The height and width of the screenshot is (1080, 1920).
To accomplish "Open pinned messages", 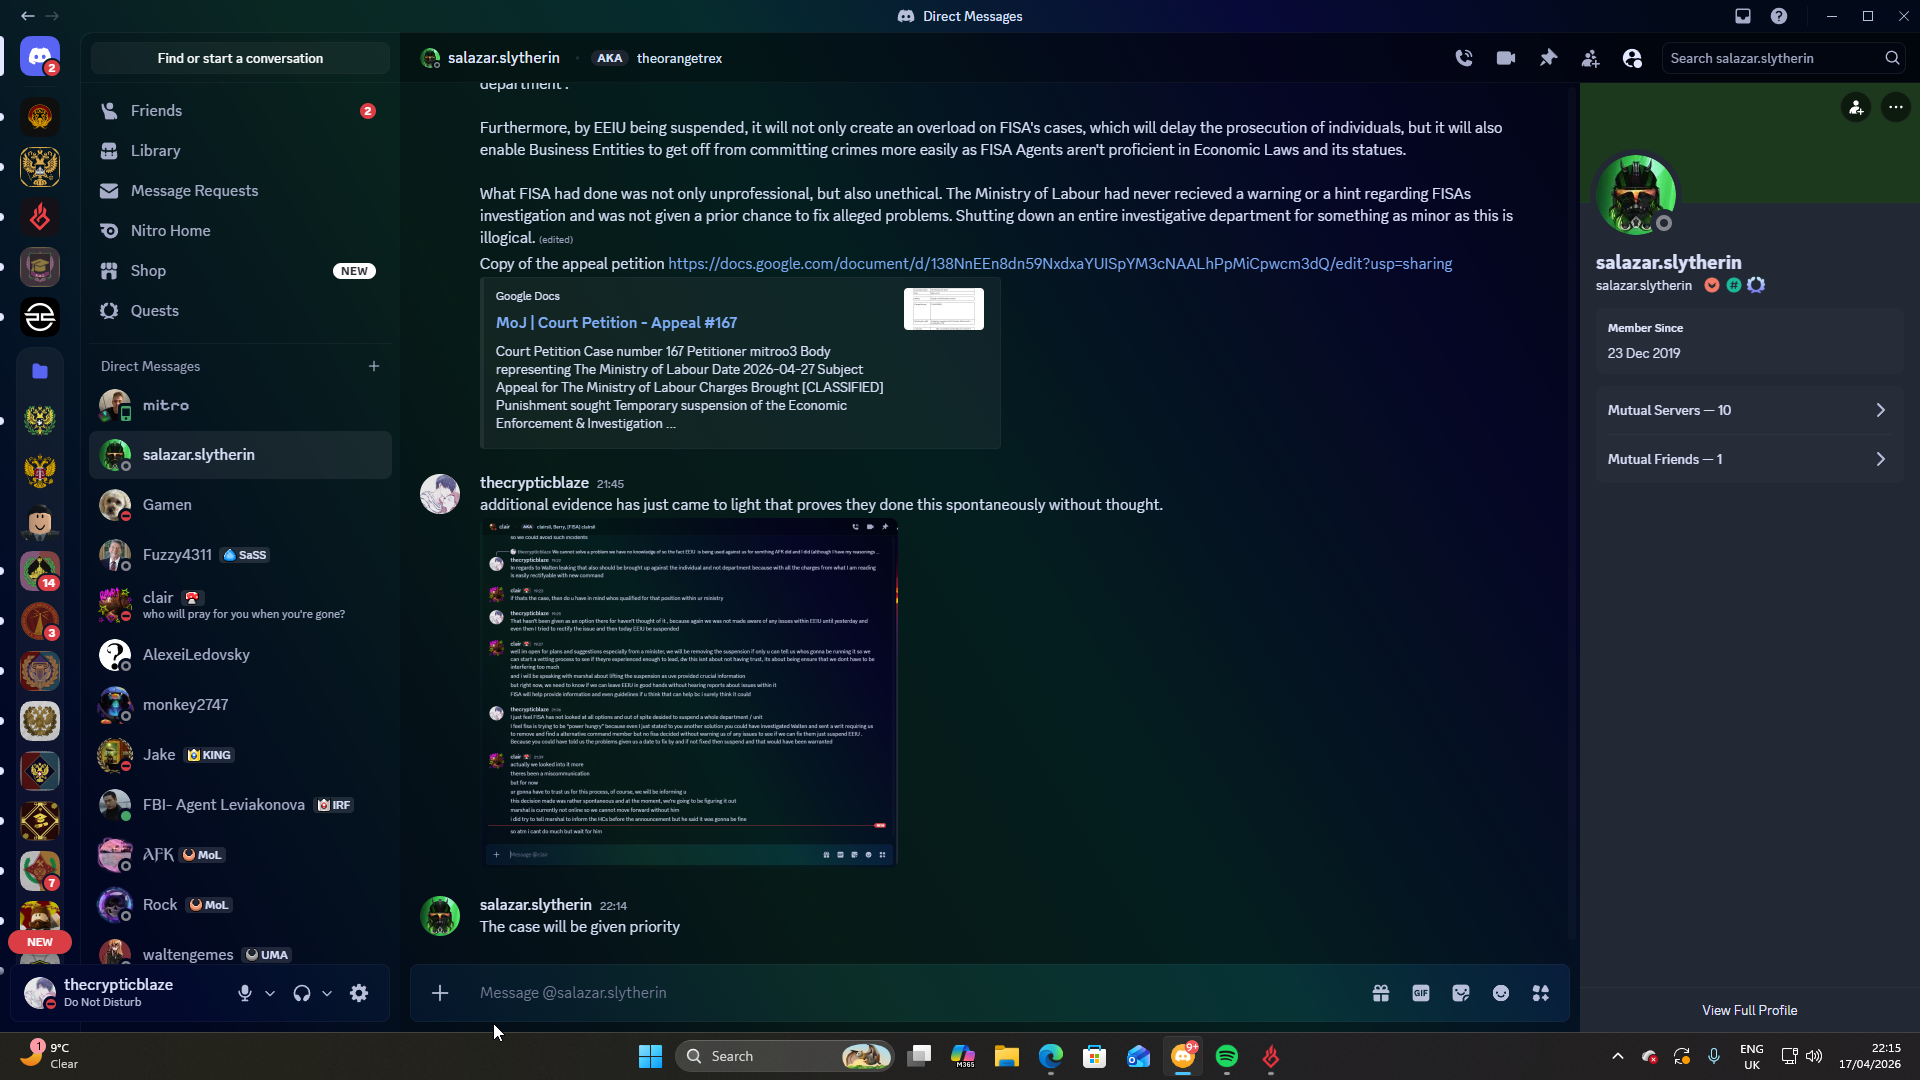I will 1548,58.
